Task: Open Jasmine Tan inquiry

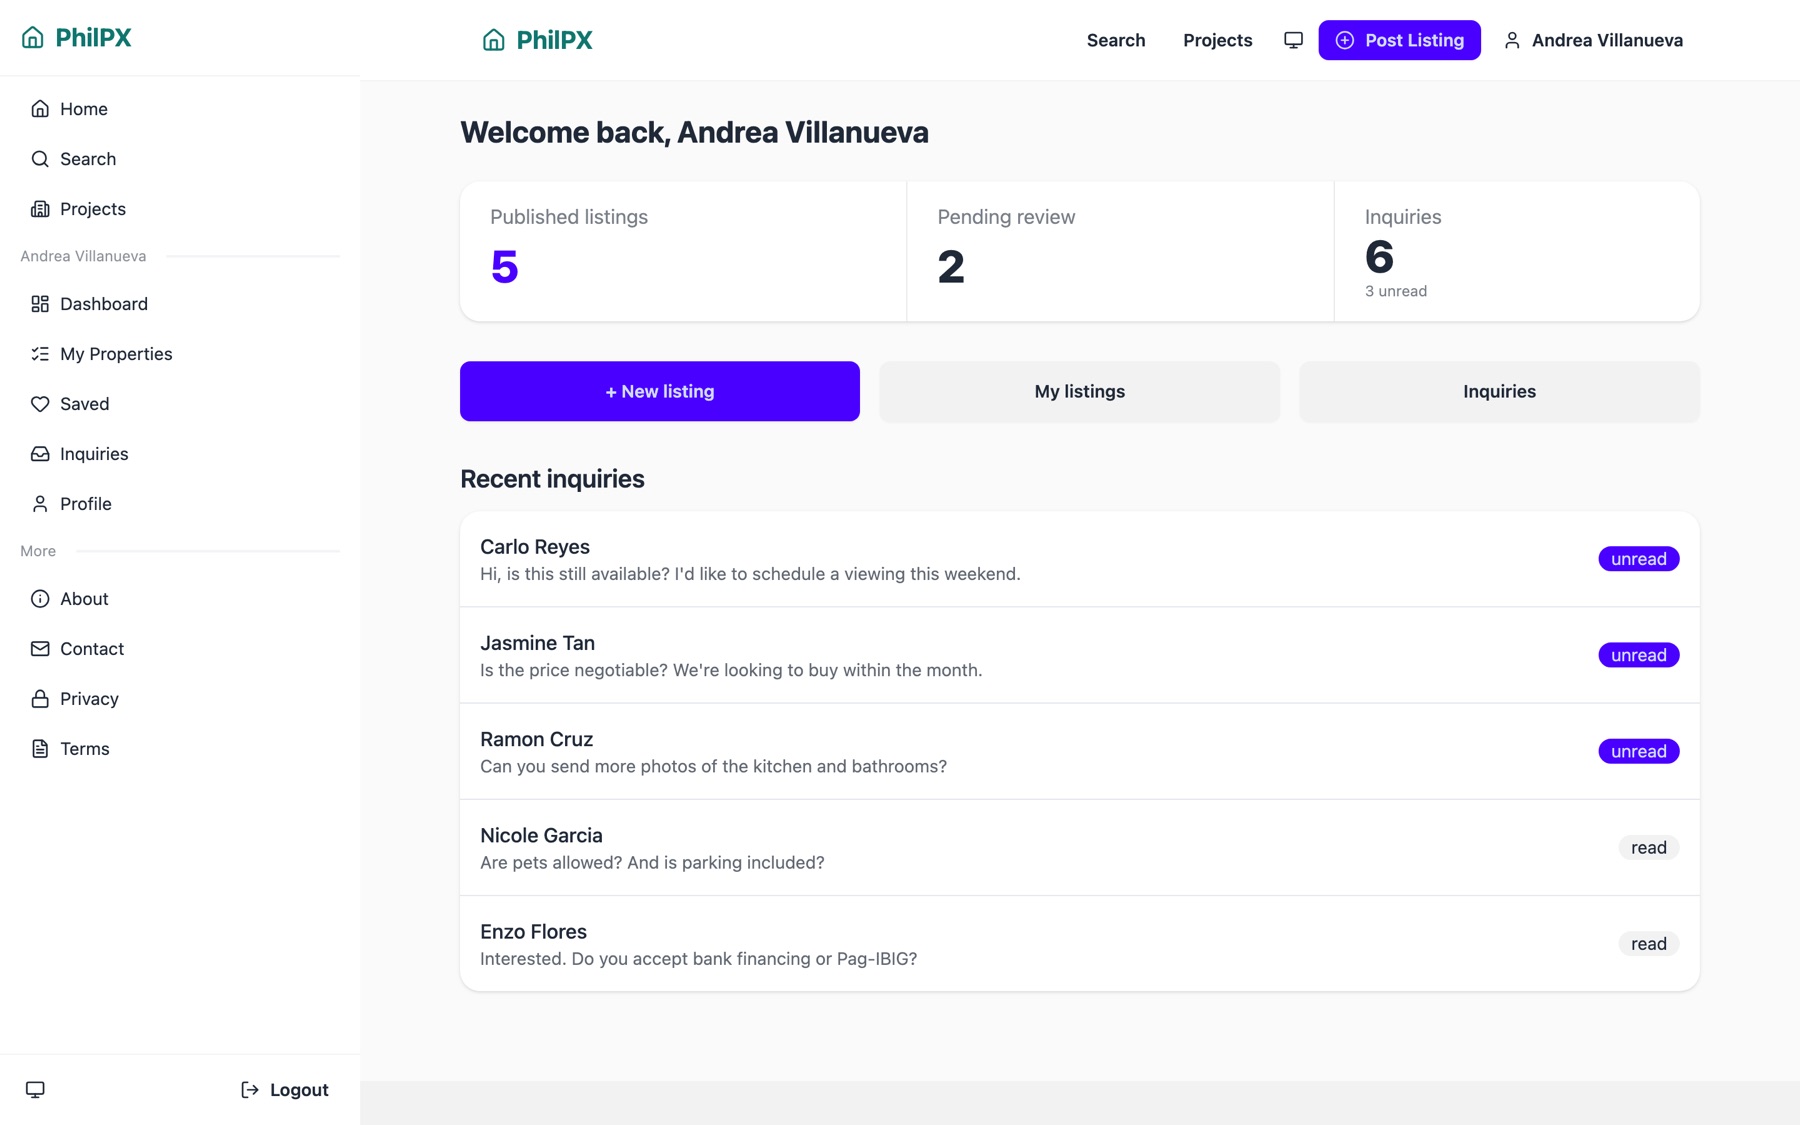Action: click(x=1080, y=655)
